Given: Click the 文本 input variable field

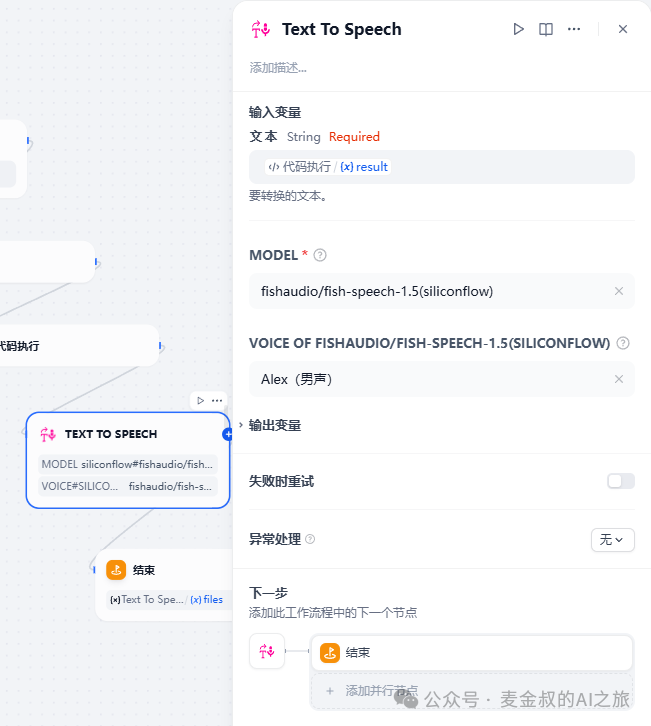Looking at the screenshot, I should 441,167.
